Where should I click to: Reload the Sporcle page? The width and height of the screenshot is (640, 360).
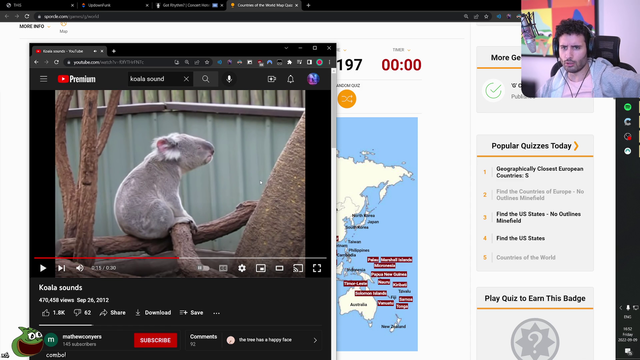27,16
